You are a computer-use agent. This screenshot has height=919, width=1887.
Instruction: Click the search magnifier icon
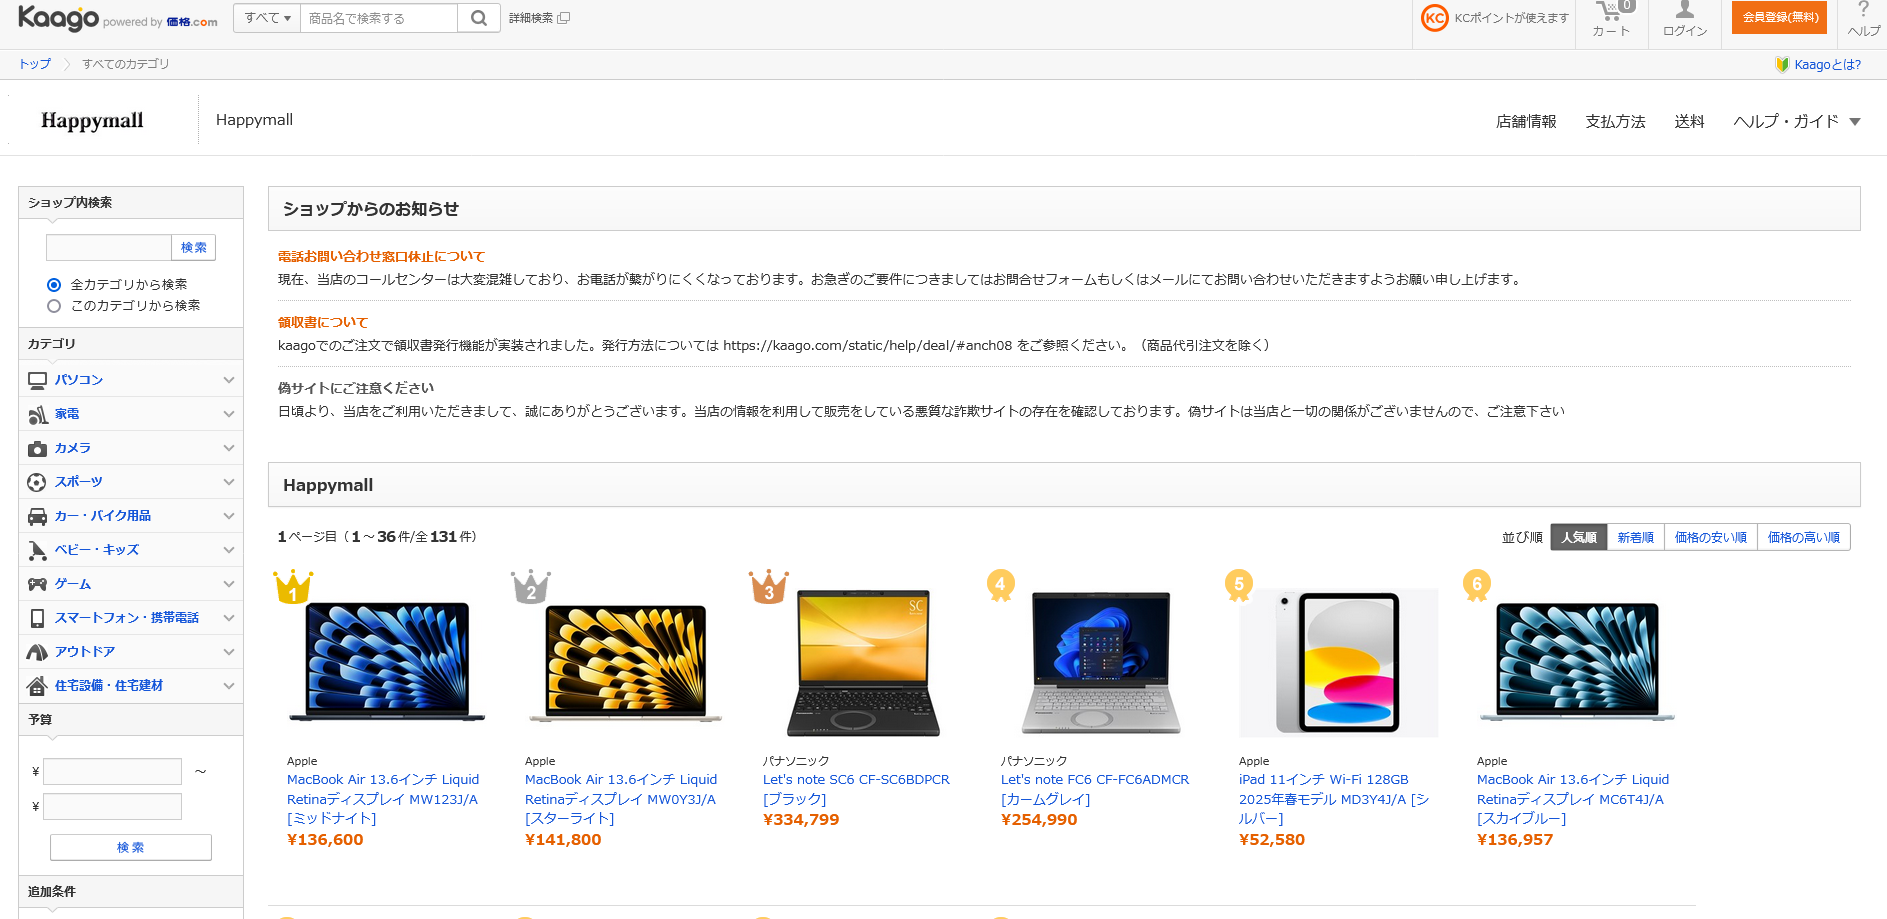tap(478, 17)
